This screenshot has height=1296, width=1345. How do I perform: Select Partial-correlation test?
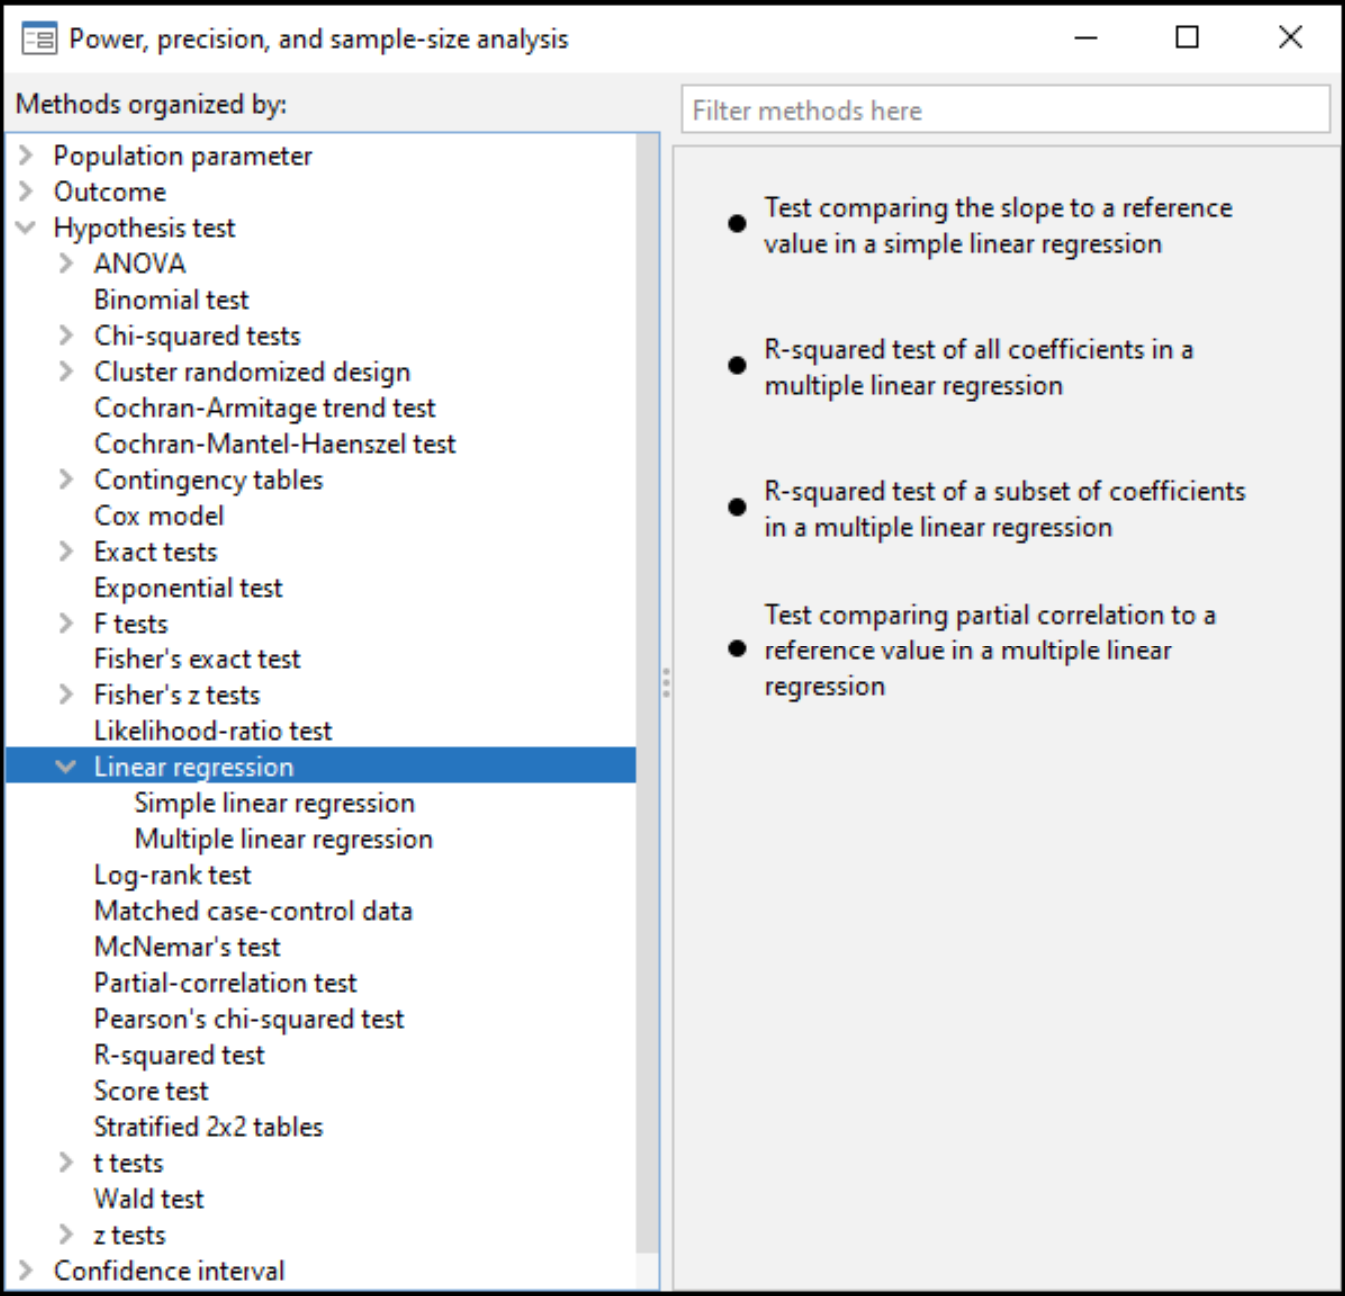pyautogui.click(x=225, y=982)
